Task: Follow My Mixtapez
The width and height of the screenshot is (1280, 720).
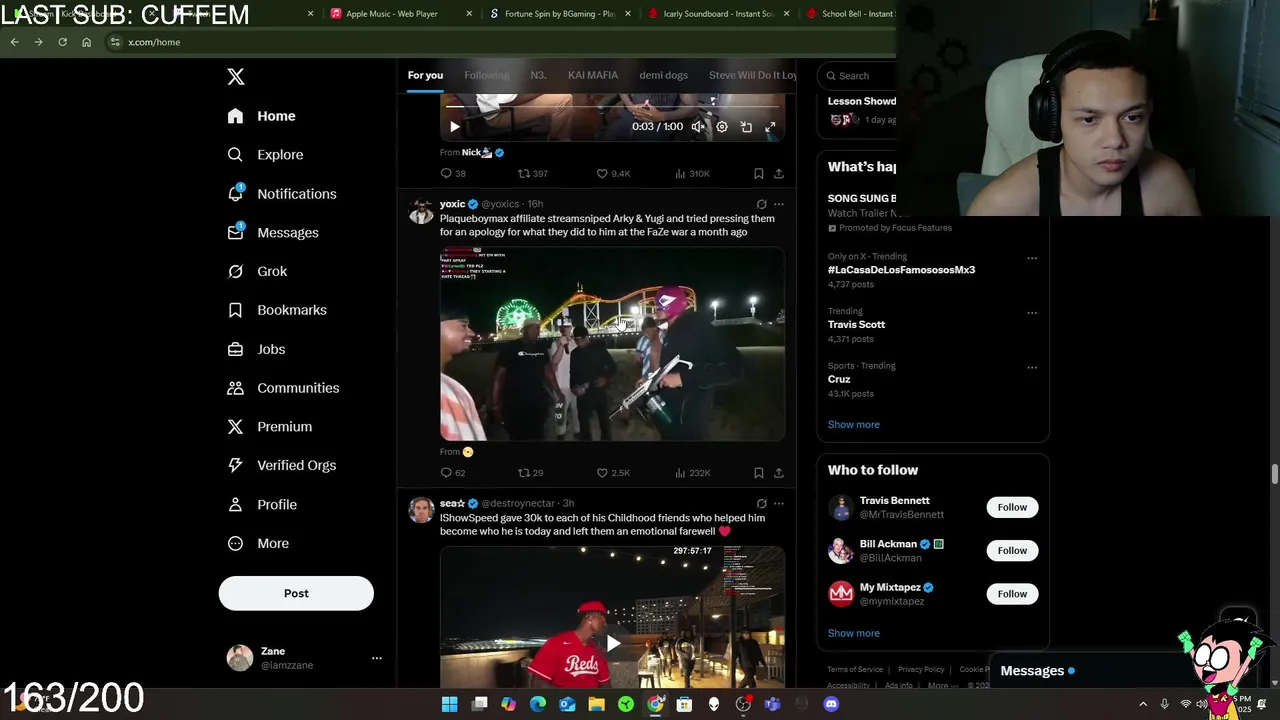Action: click(1012, 594)
